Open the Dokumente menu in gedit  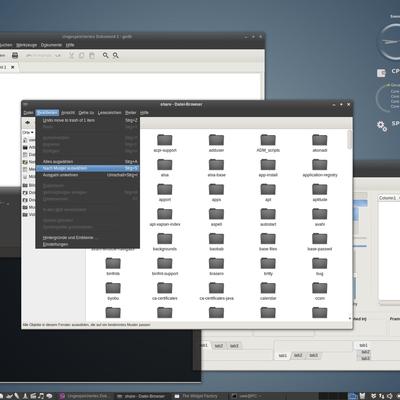[51, 45]
